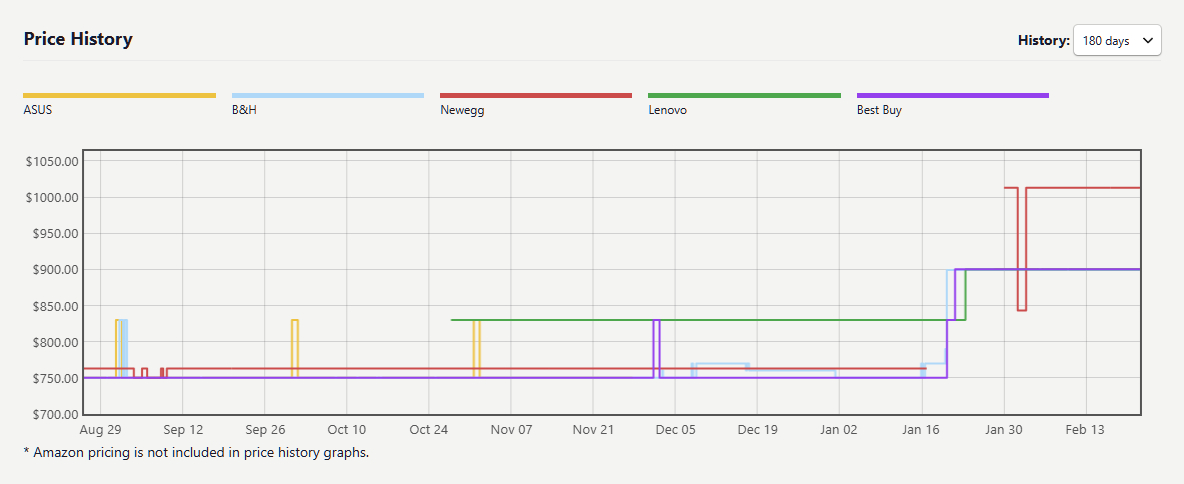Image resolution: width=1184 pixels, height=484 pixels.
Task: Hide the Lenovo series via its label
Action: pos(667,110)
